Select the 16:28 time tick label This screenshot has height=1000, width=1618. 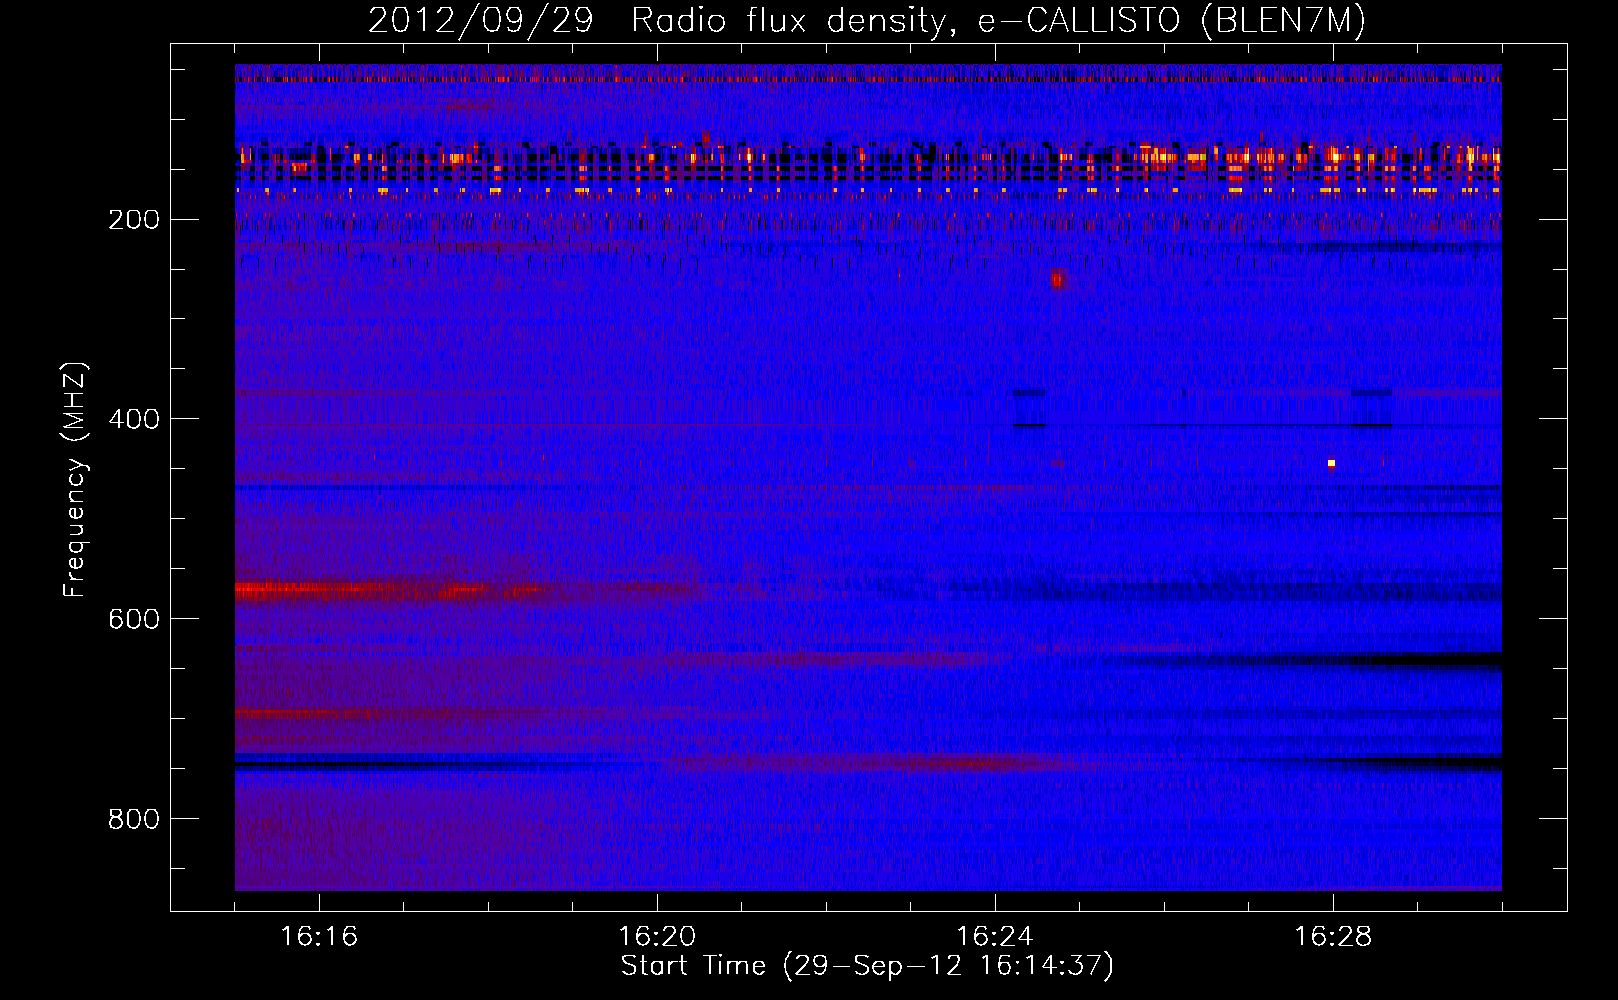click(x=1333, y=936)
